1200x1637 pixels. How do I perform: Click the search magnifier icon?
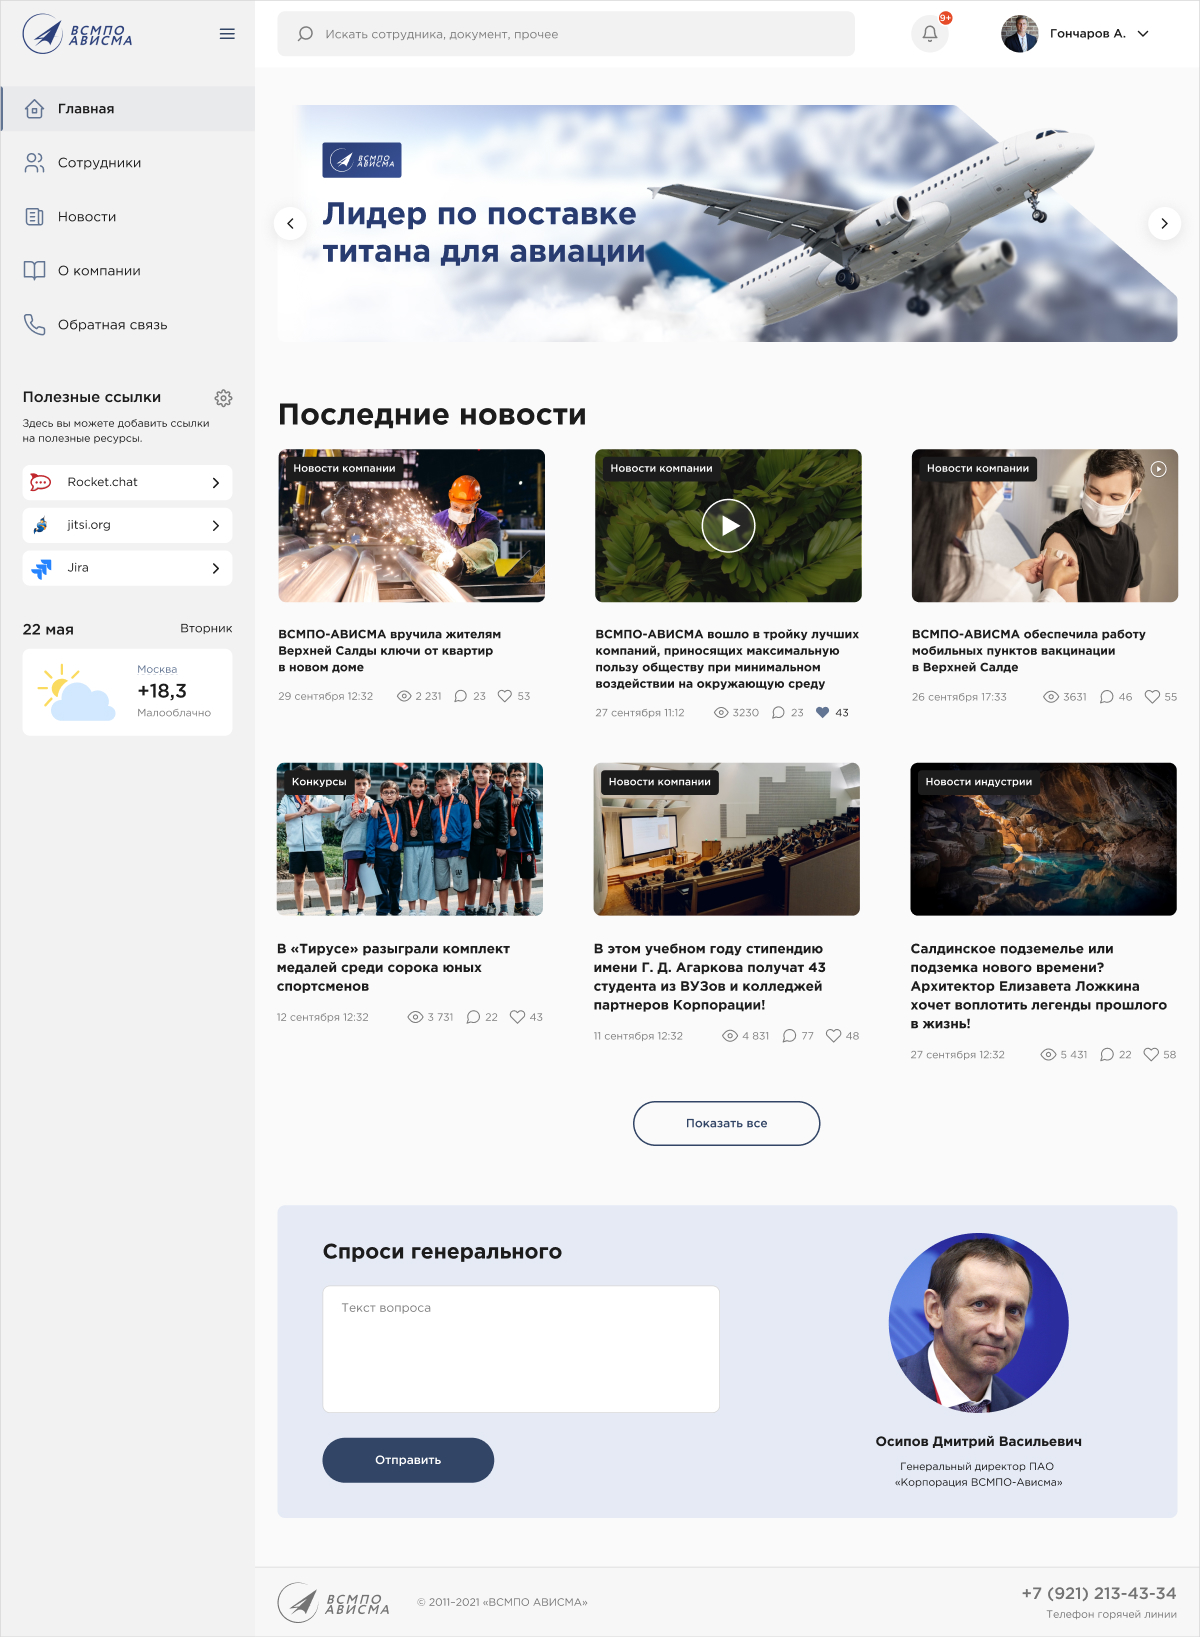coord(305,34)
